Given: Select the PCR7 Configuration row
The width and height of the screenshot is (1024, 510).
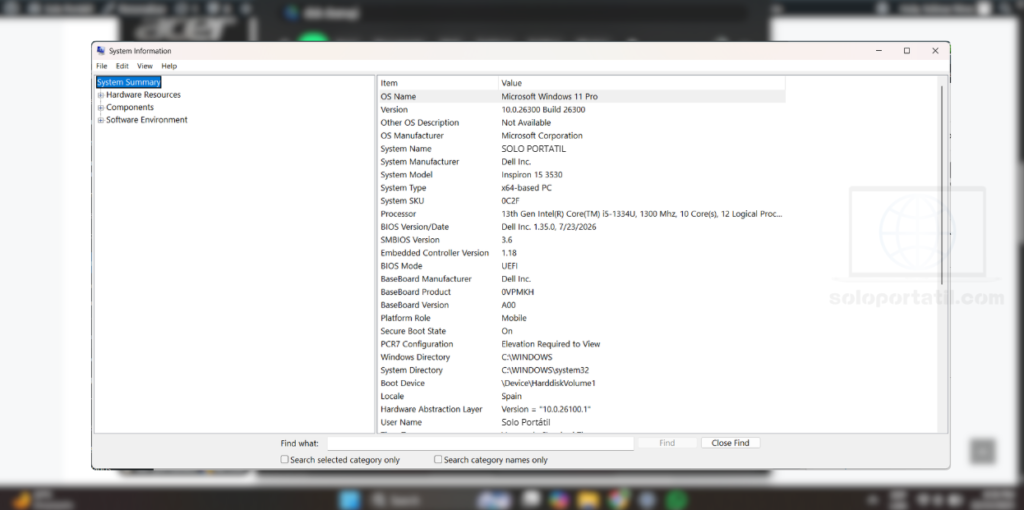Looking at the screenshot, I should pyautogui.click(x=581, y=345).
